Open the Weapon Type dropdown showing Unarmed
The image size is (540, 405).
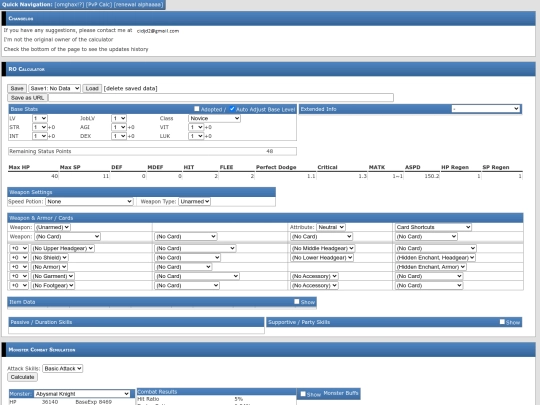195,201
